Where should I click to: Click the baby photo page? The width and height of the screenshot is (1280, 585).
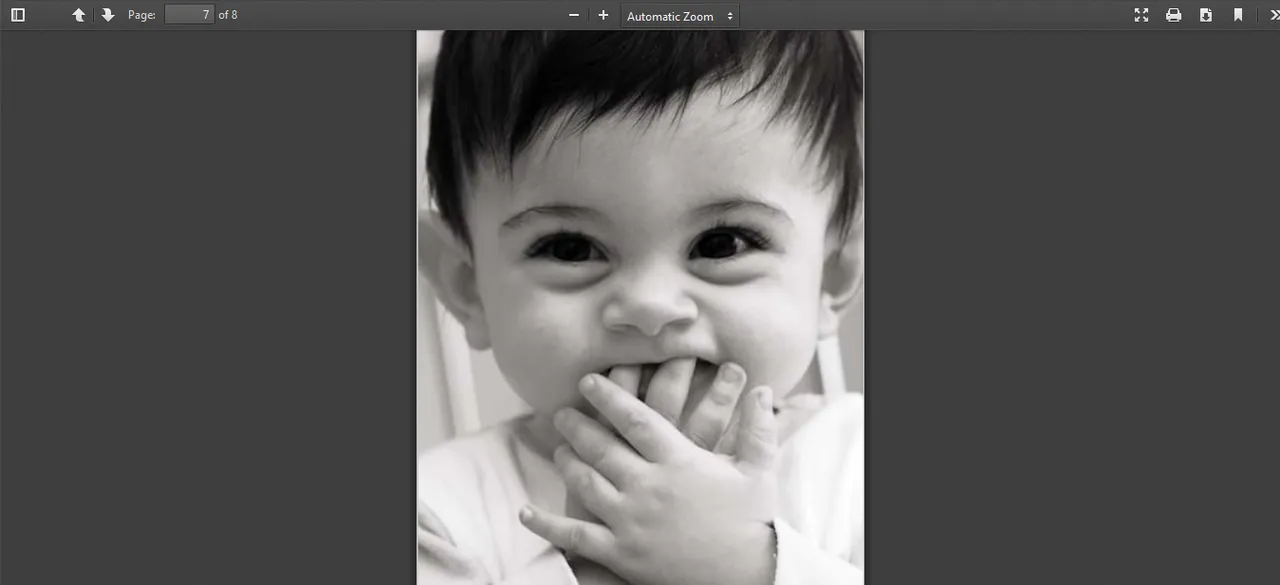tap(640, 307)
